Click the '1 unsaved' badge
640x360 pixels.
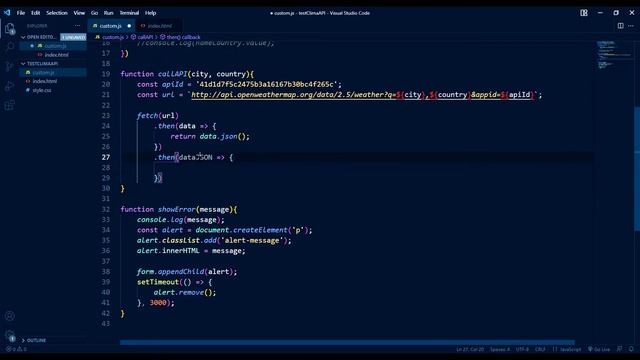73,37
